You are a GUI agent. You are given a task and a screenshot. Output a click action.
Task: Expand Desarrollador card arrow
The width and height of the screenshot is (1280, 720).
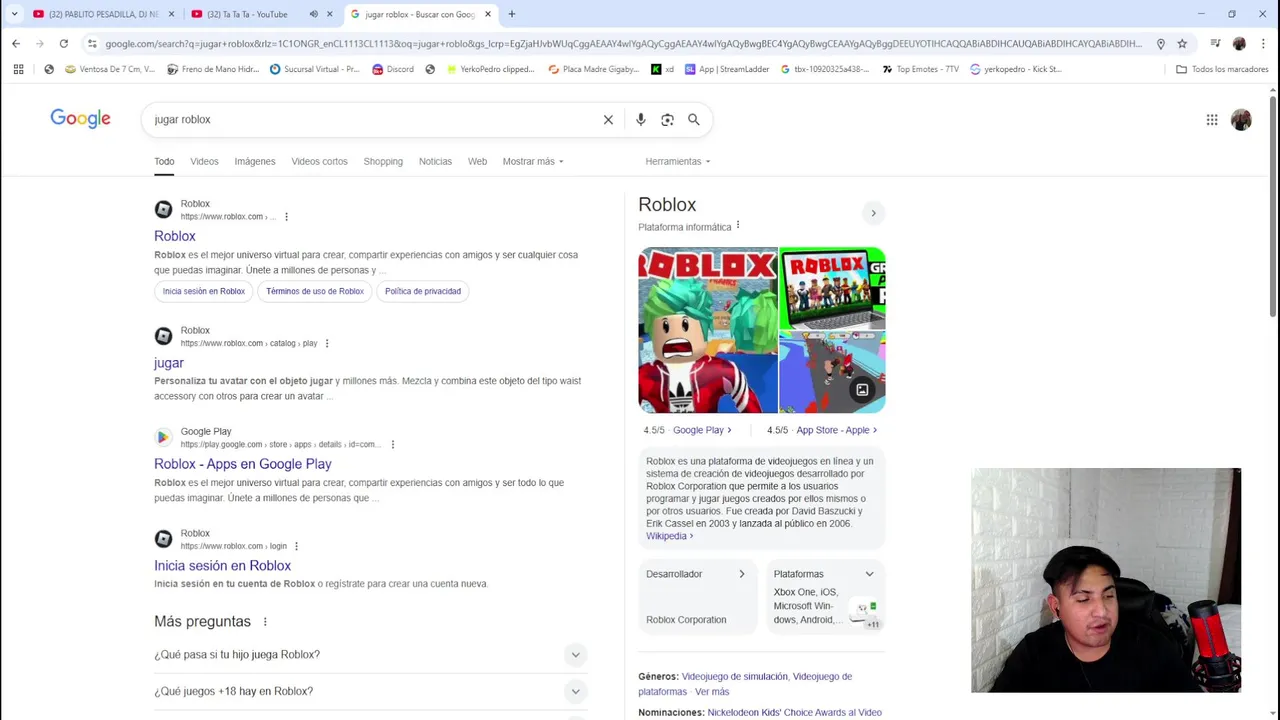(x=741, y=574)
